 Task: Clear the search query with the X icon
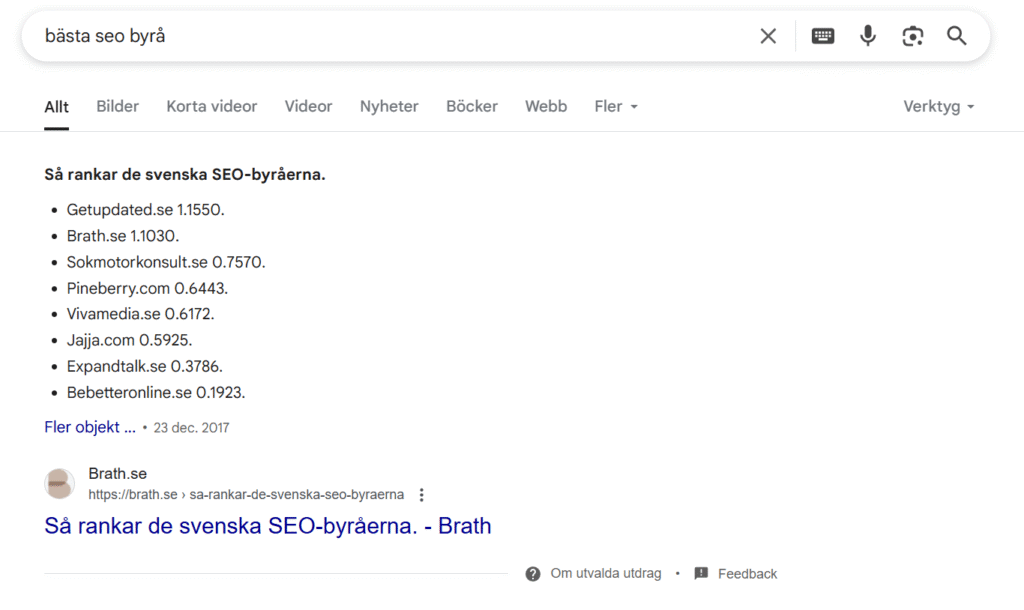[x=768, y=36]
